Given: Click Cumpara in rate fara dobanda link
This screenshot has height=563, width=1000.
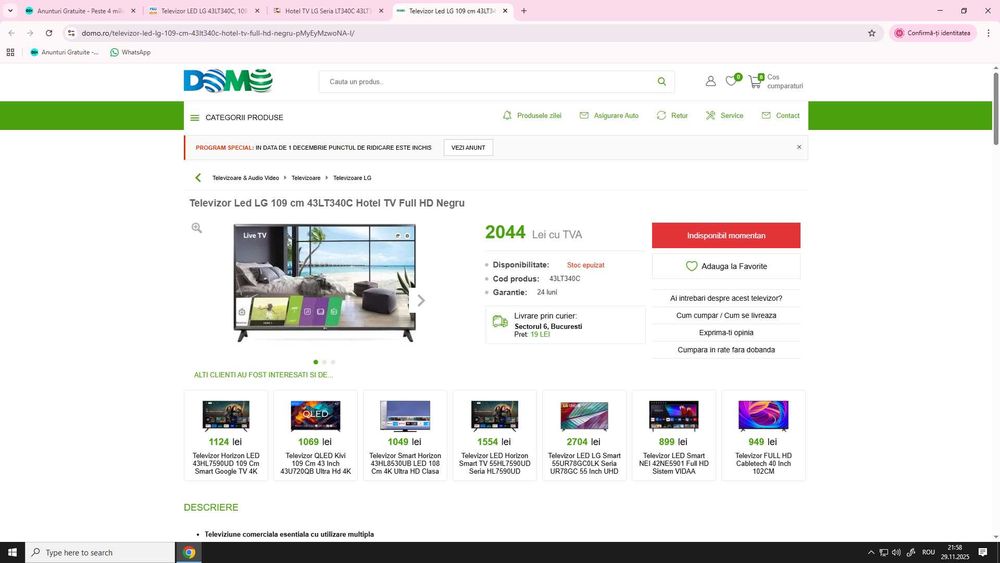Looking at the screenshot, I should 726,350.
